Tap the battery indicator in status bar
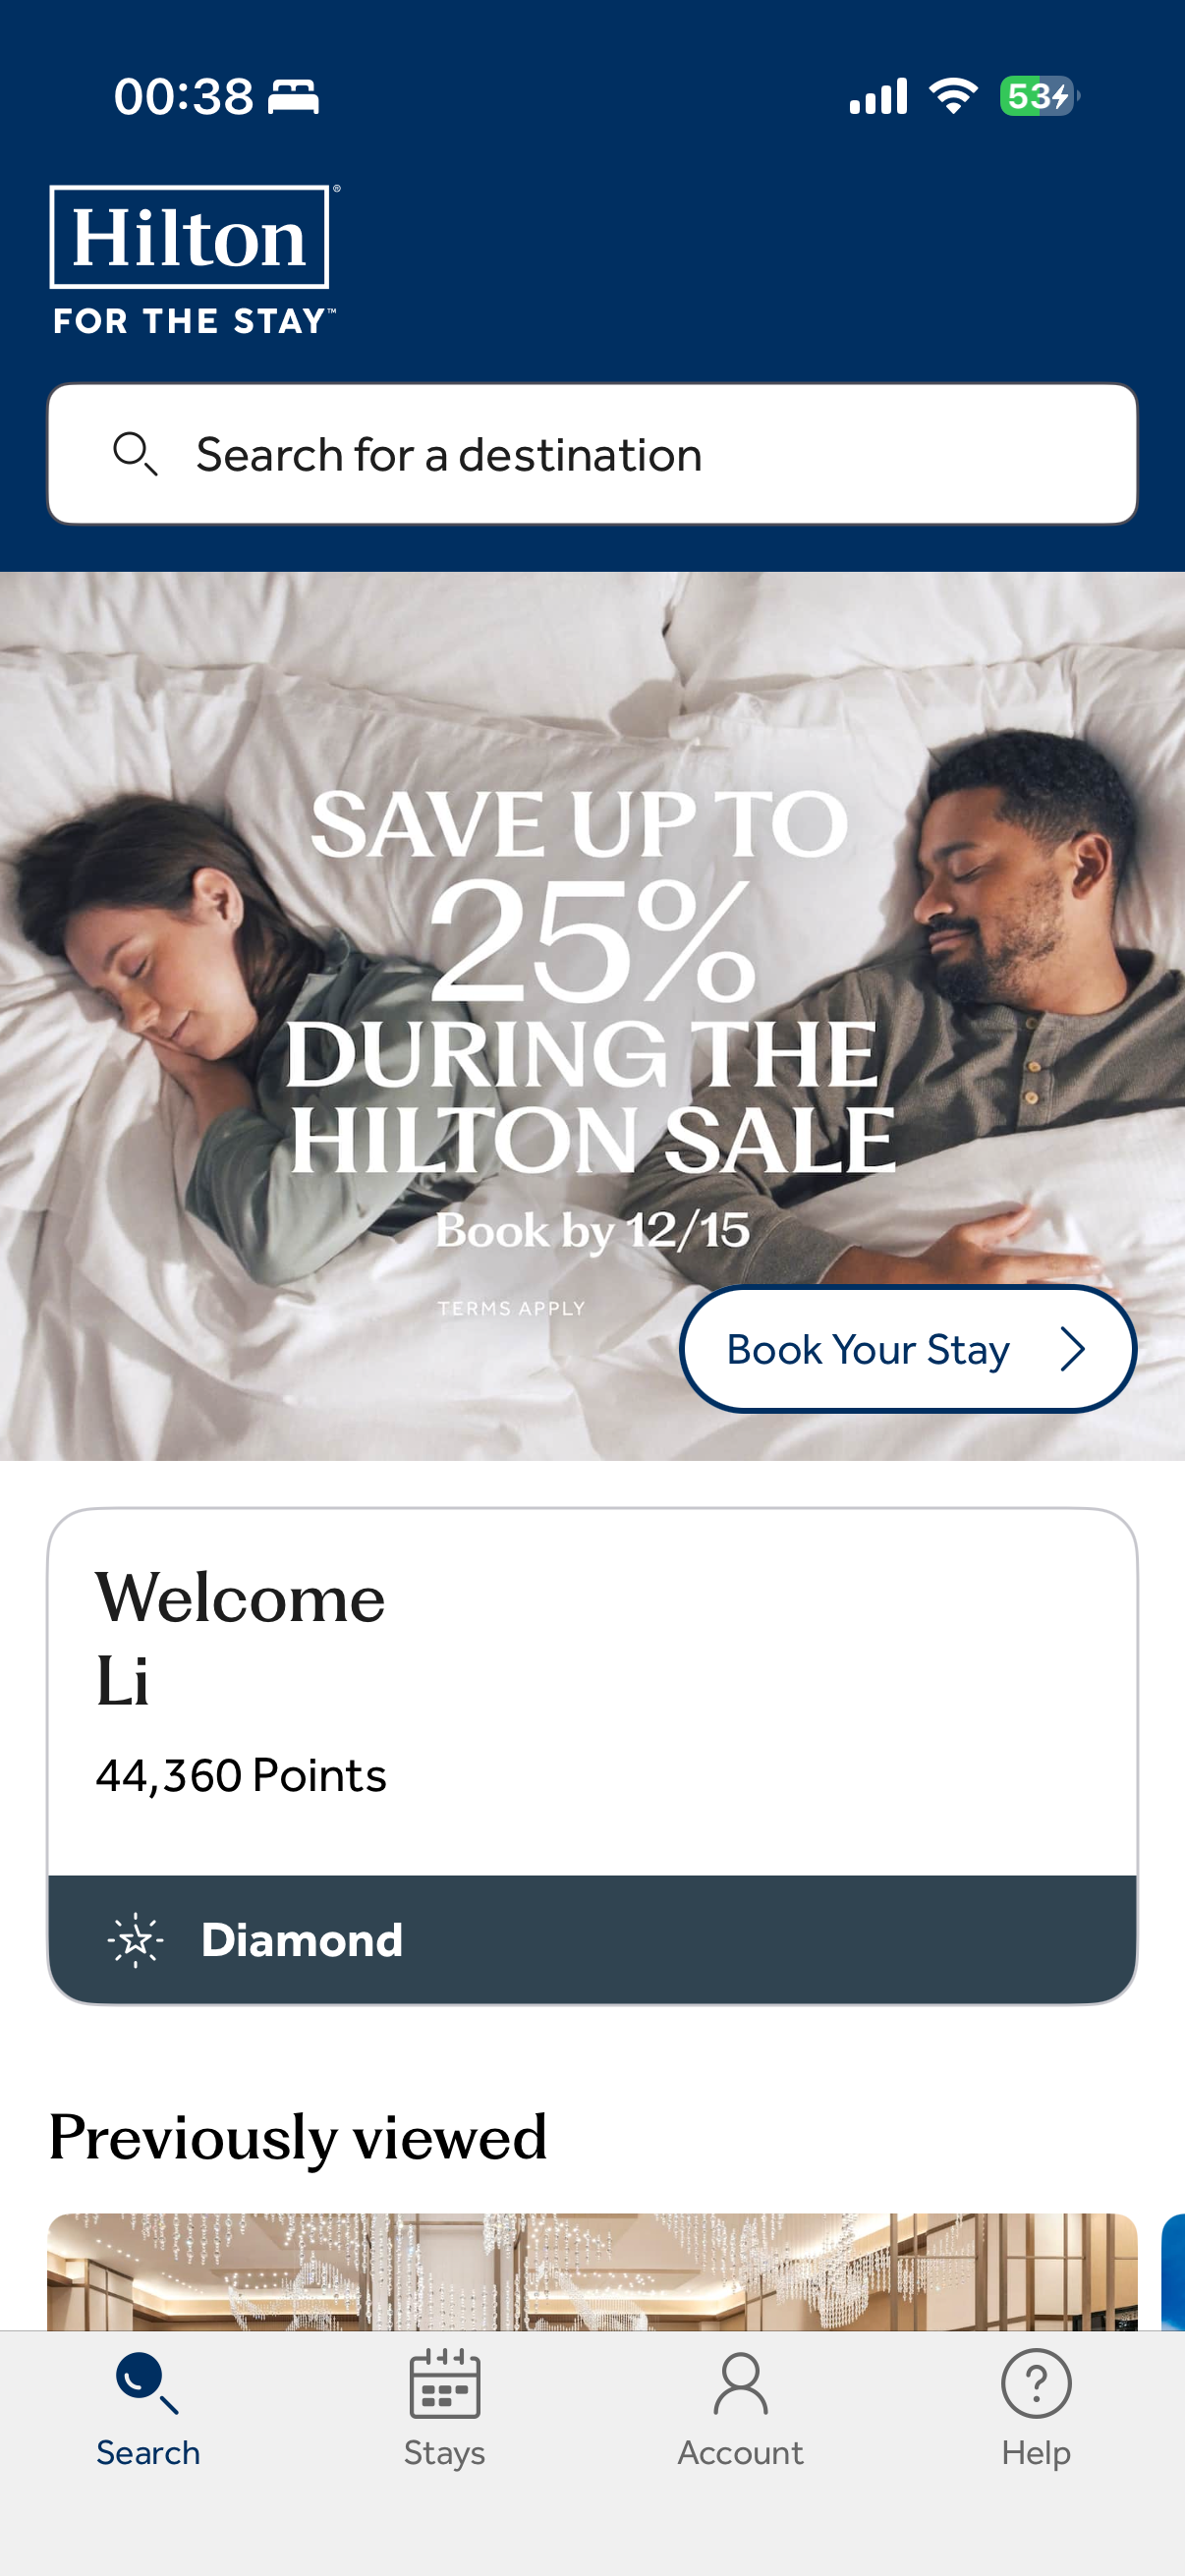 1039,96
